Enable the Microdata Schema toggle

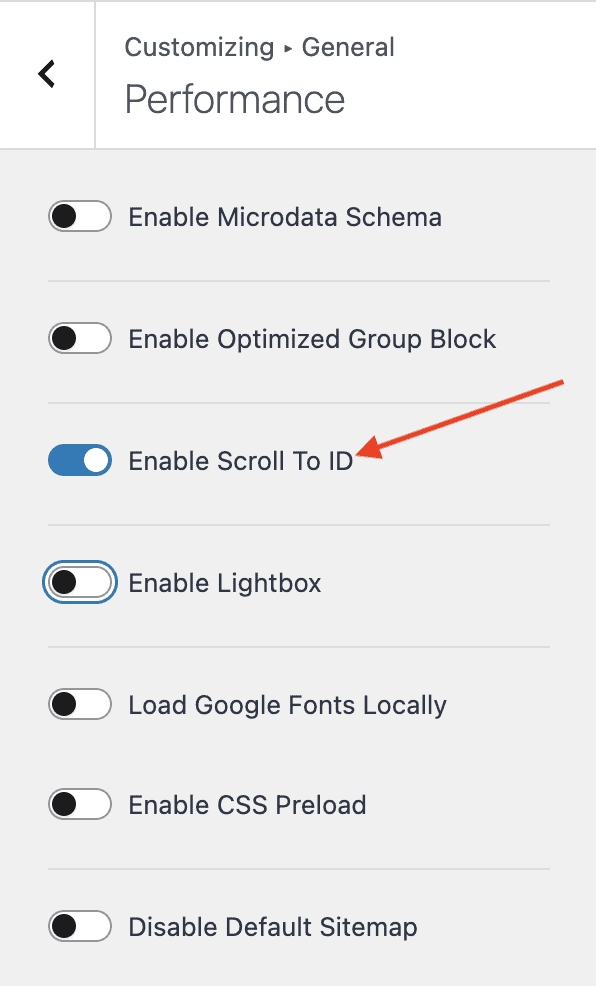coord(79,216)
